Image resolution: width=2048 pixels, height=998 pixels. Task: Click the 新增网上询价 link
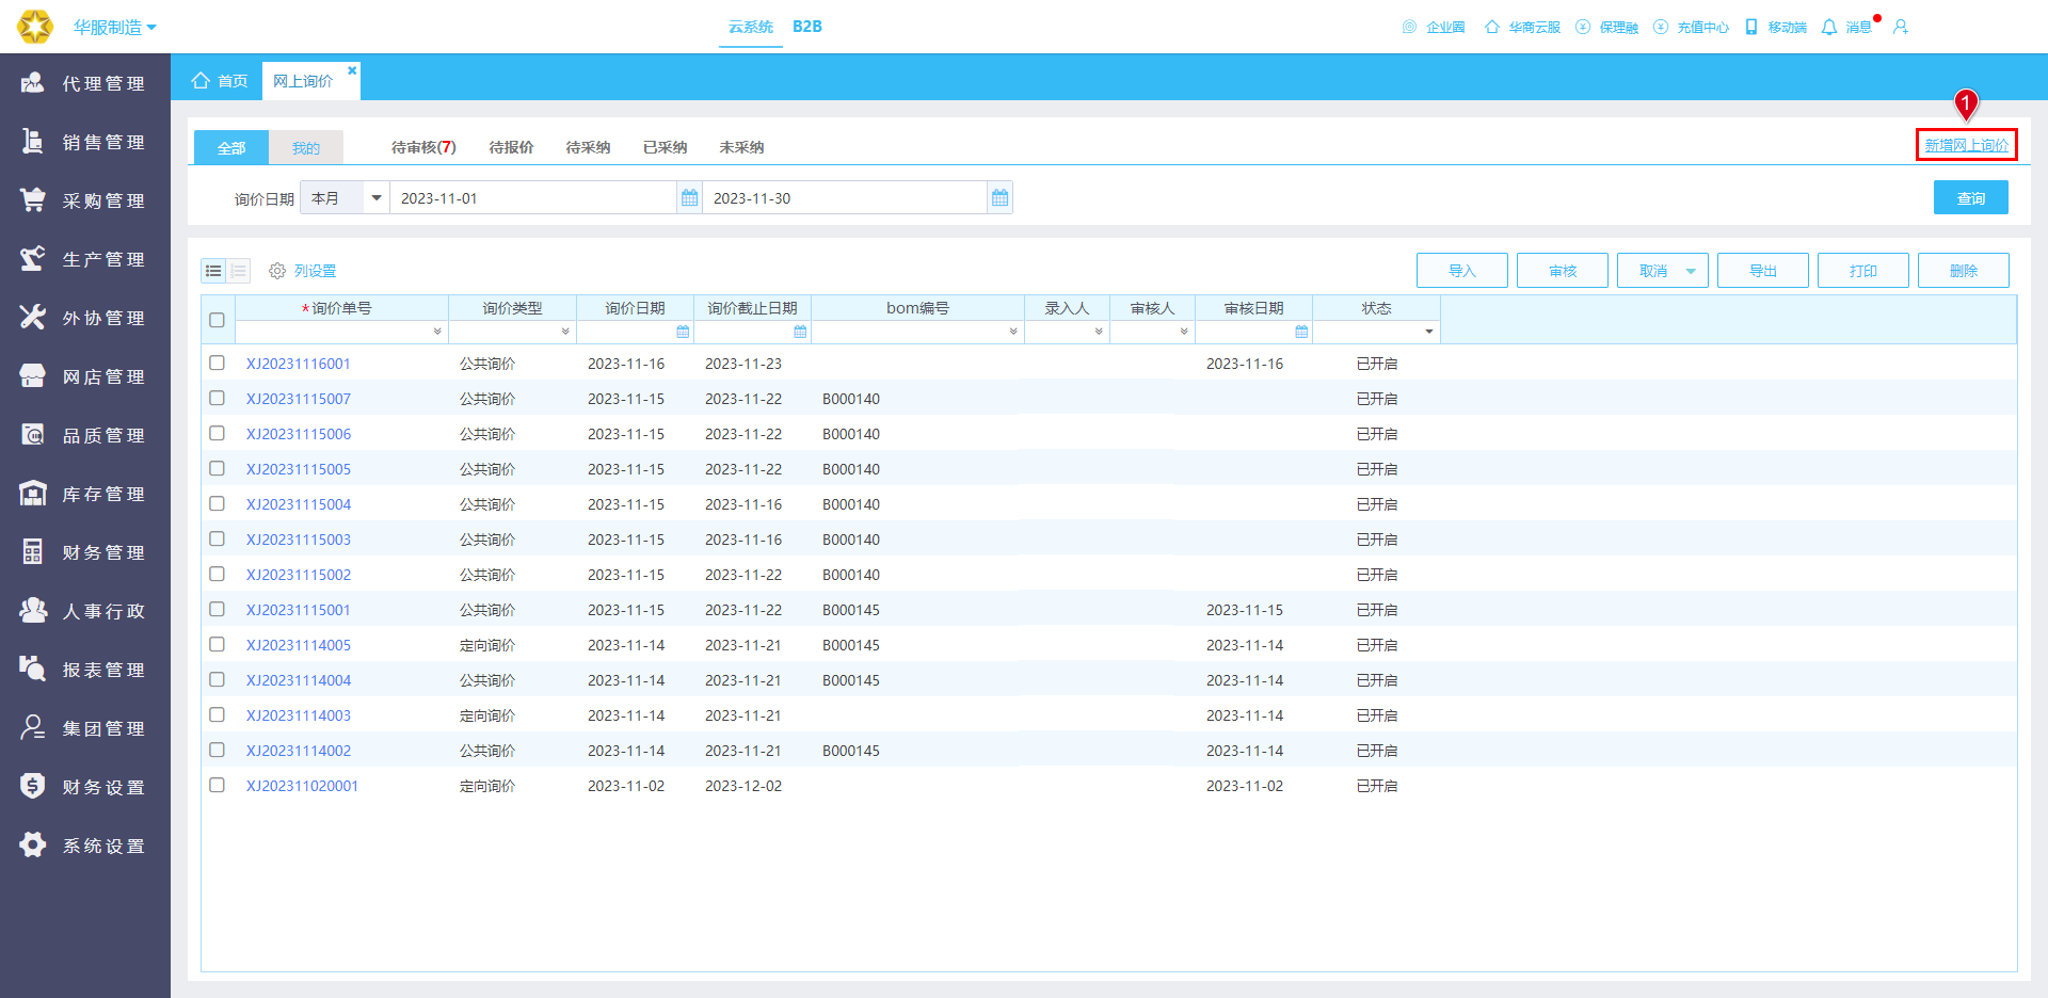tap(1966, 145)
